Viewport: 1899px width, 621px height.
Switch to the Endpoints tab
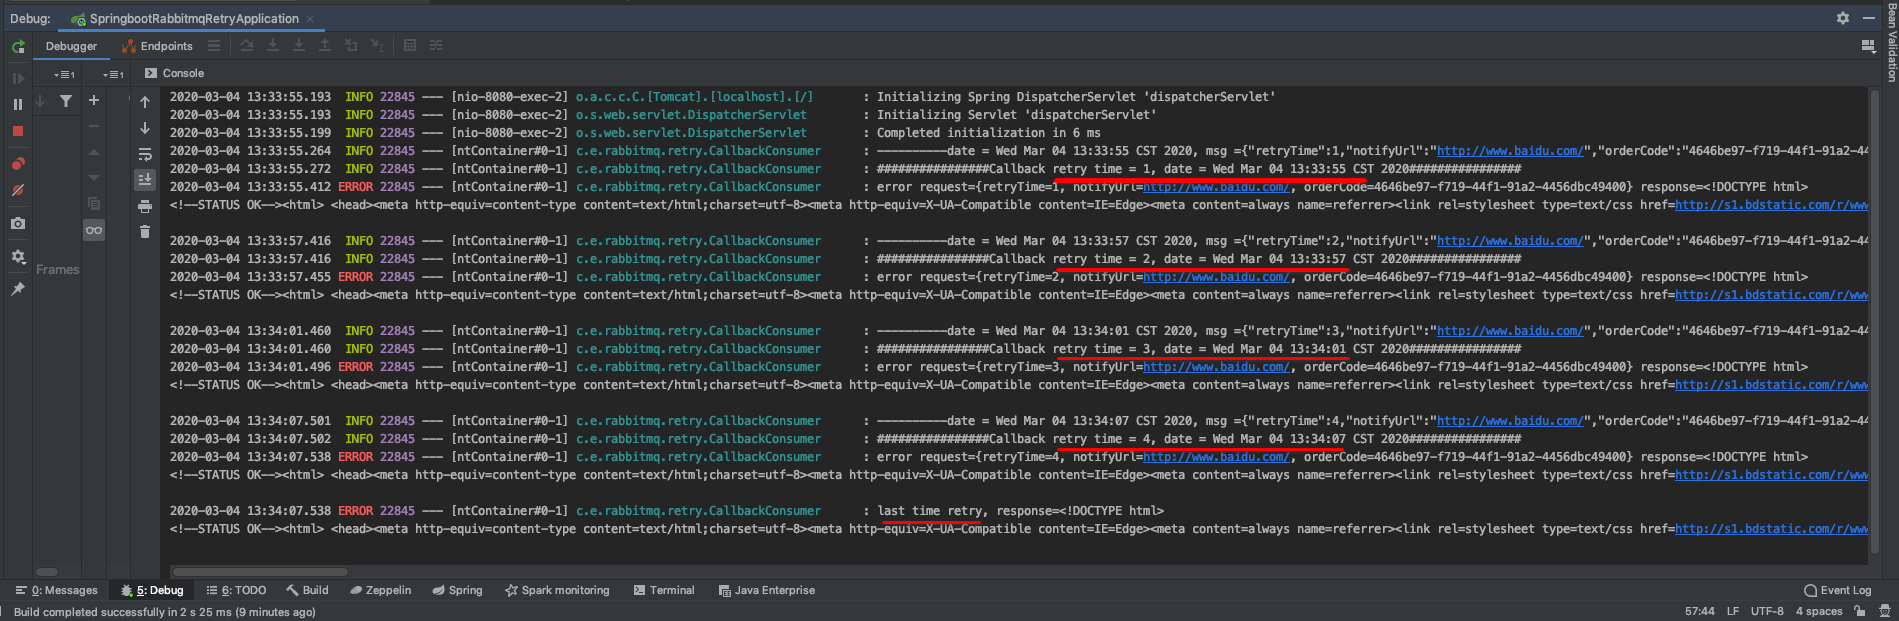(x=158, y=46)
